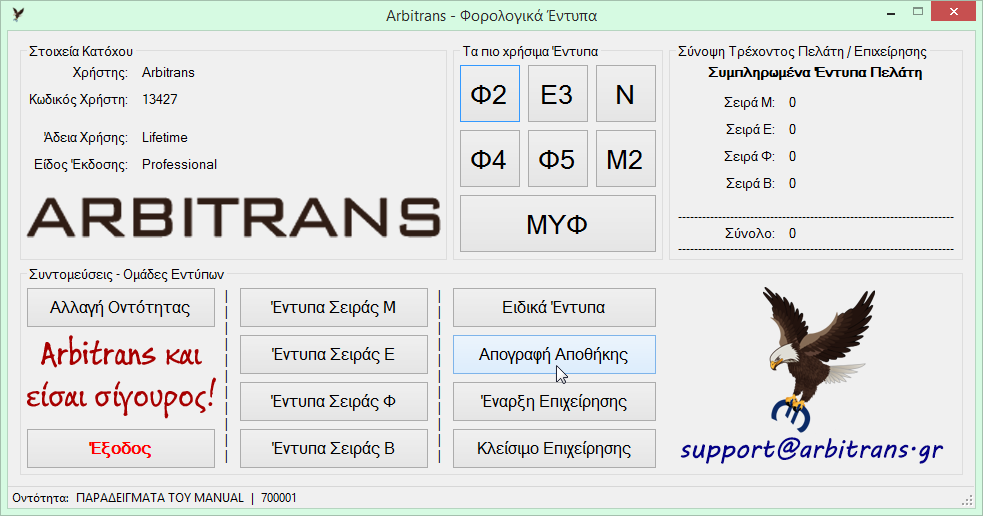Click the 'Σειρά Β:' count label
This screenshot has width=983, height=516.
[x=750, y=183]
